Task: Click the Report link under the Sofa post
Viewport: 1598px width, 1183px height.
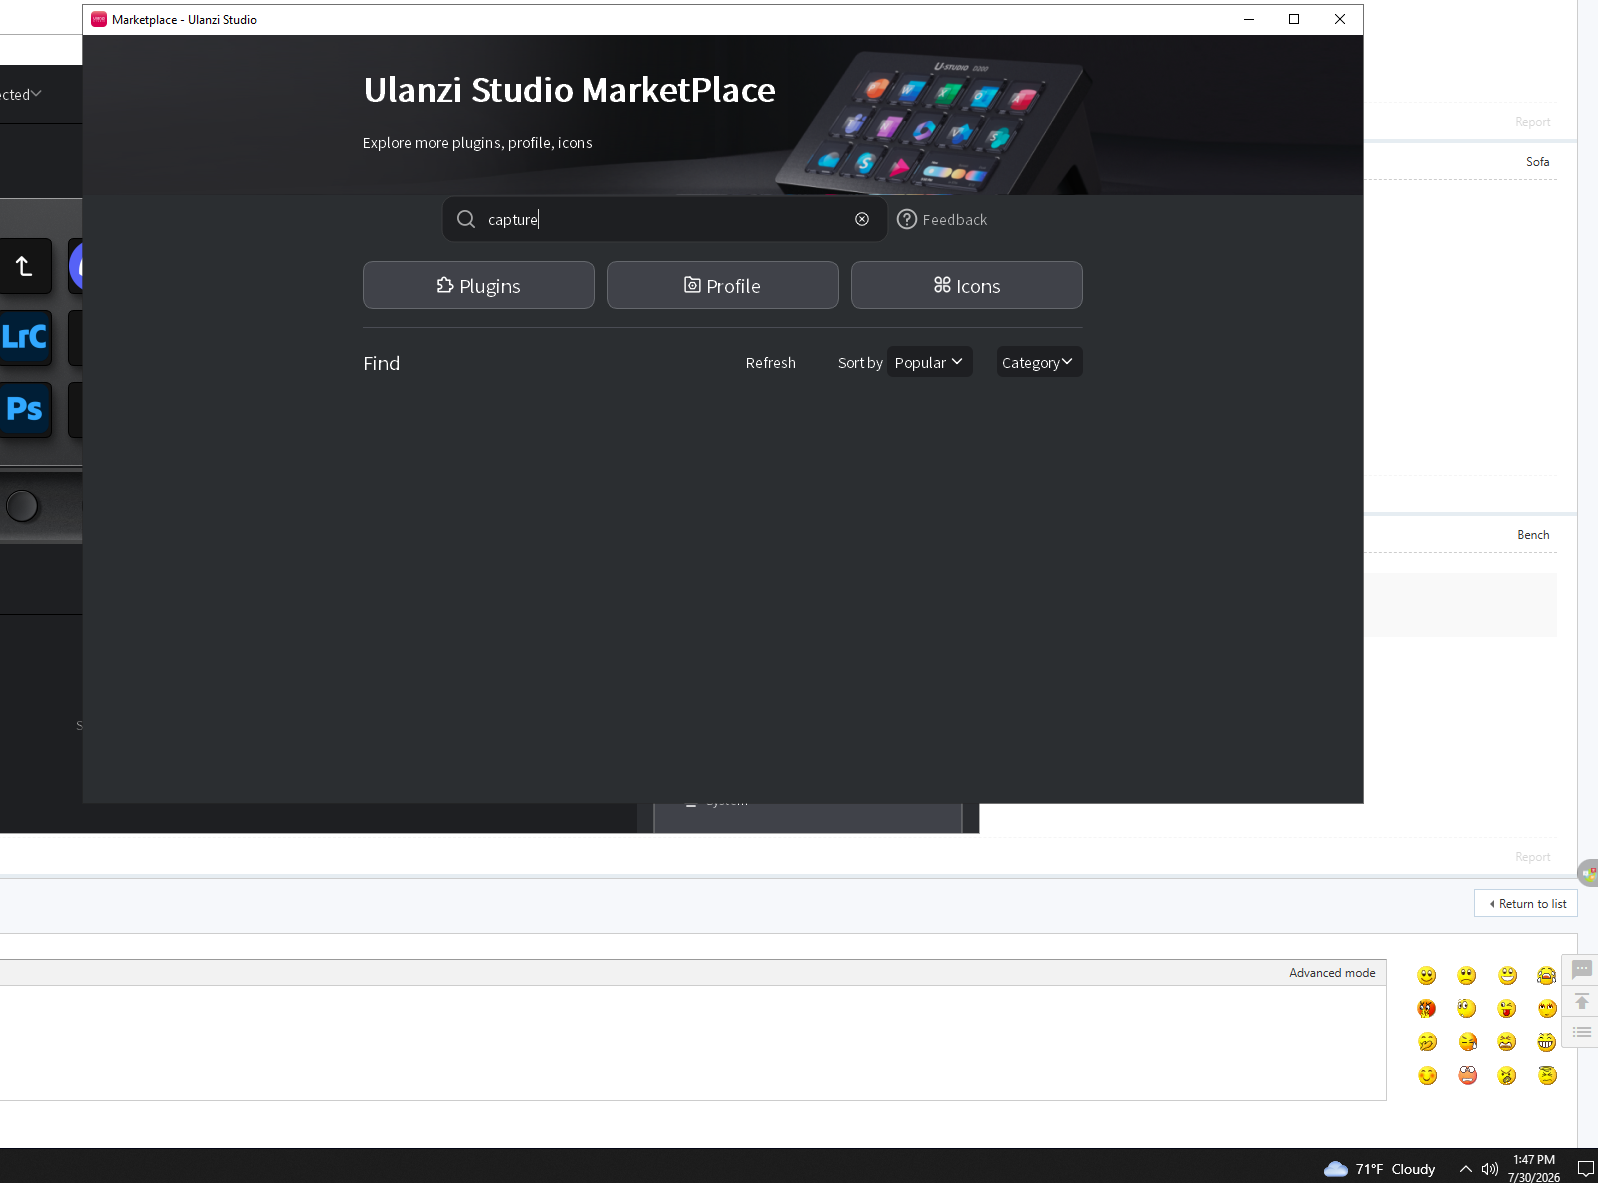Action: coord(1532,122)
